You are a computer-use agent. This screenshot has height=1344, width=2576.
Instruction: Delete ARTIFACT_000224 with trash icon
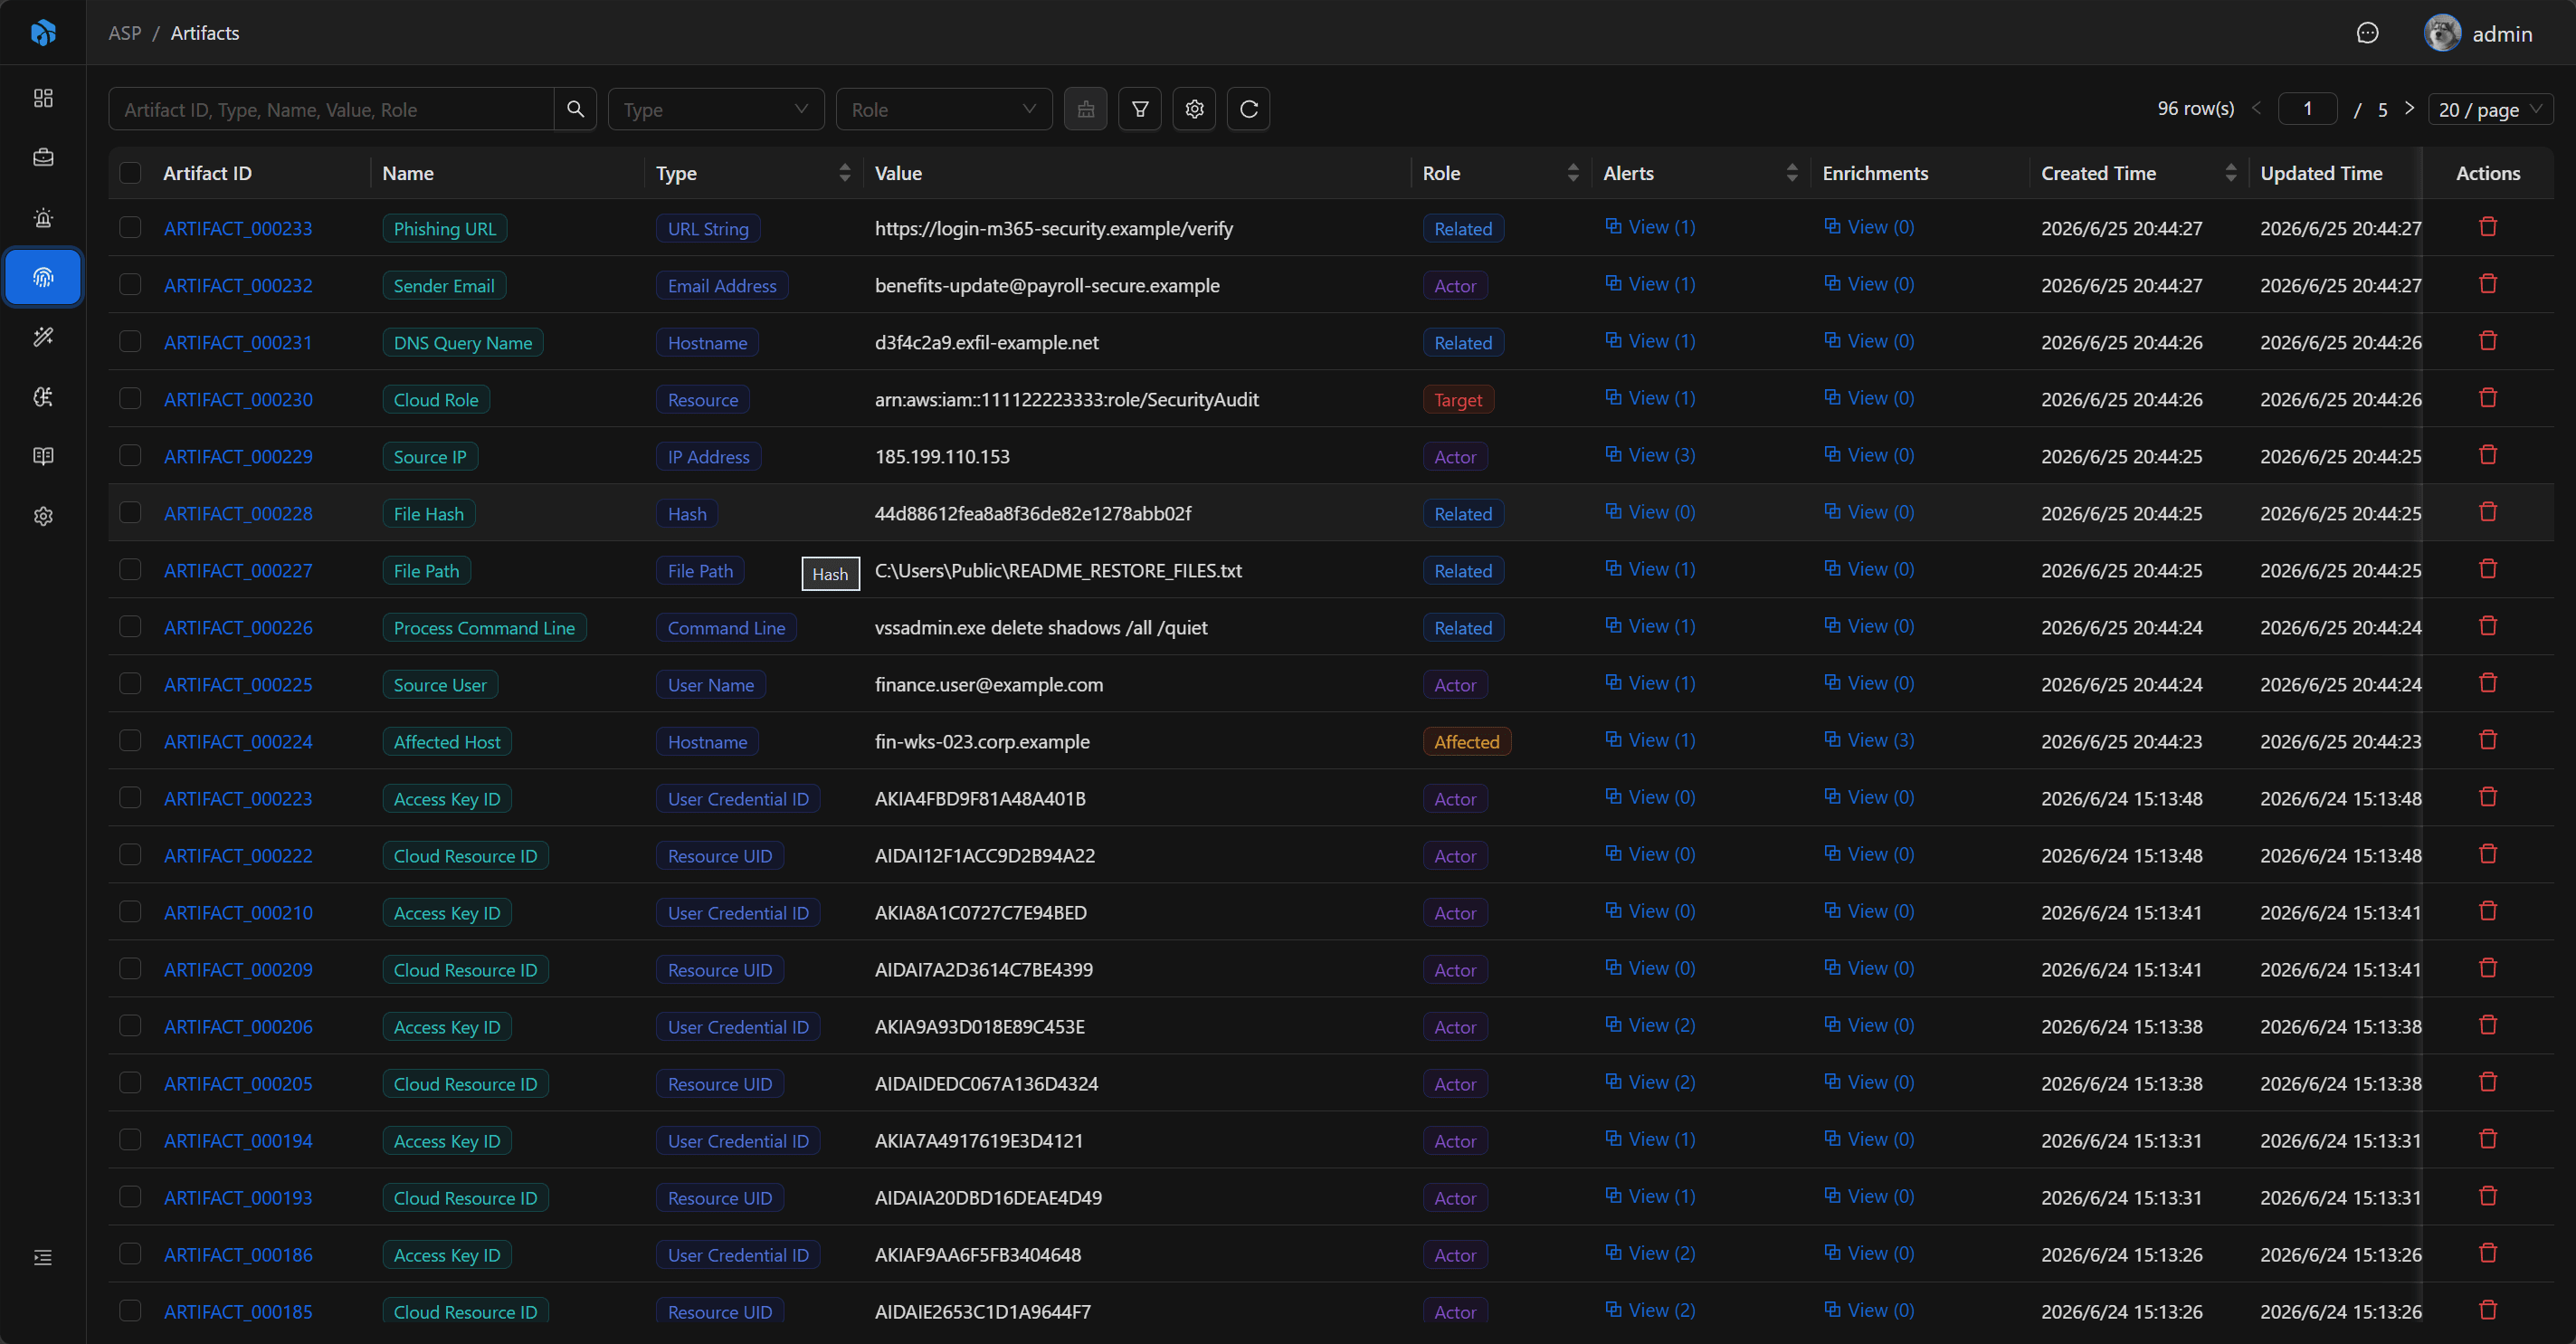(x=2488, y=740)
